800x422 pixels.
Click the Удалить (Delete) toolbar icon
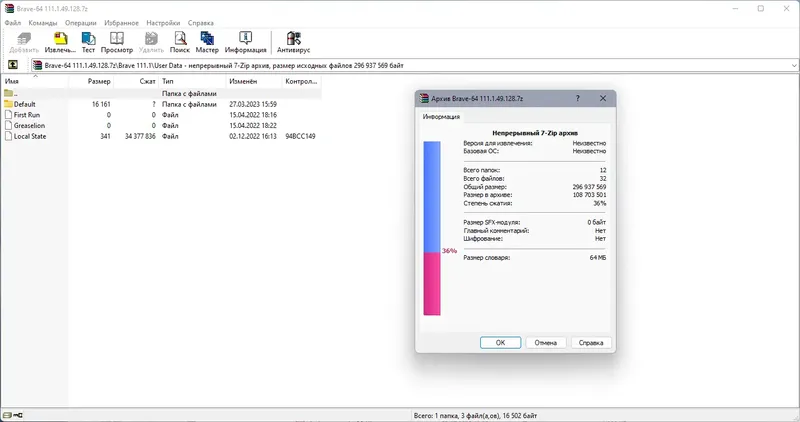(151, 39)
